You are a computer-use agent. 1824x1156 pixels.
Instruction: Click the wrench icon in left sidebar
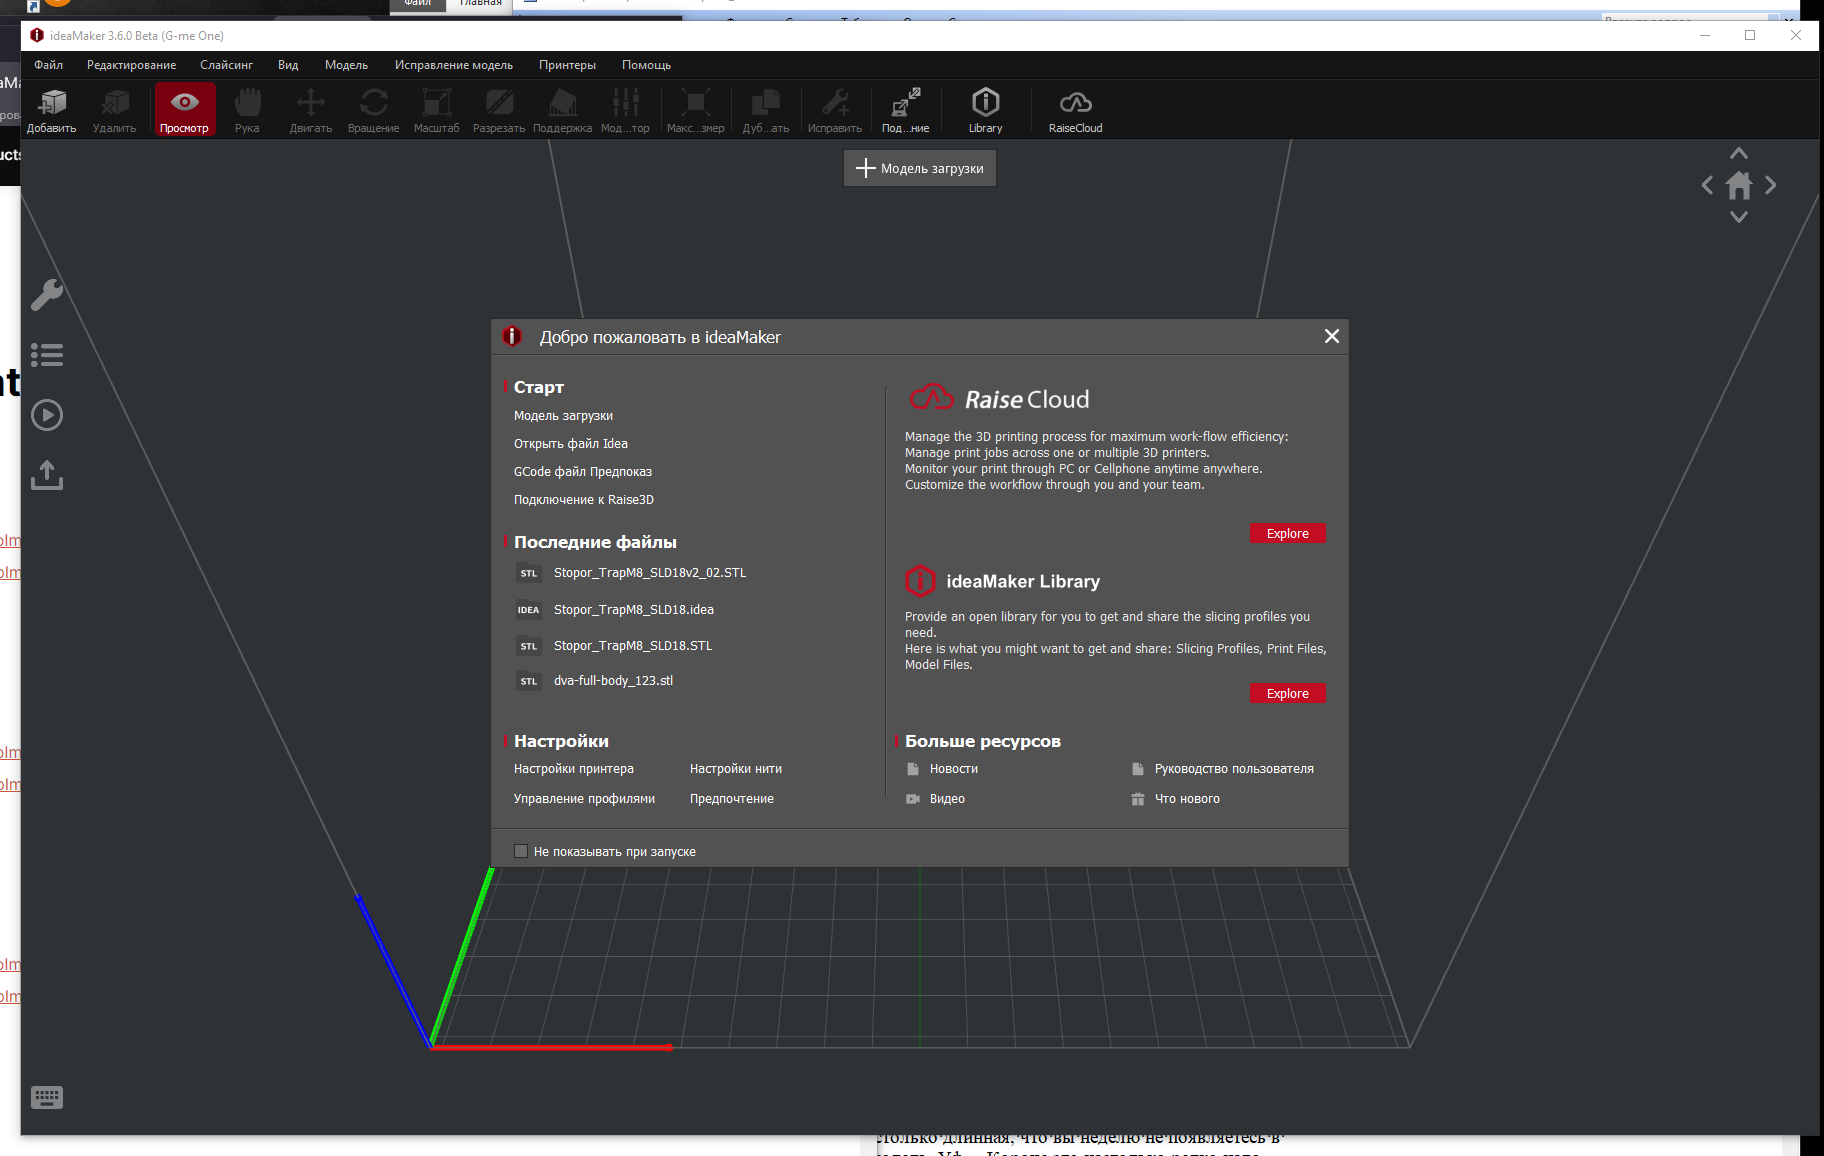tap(47, 295)
